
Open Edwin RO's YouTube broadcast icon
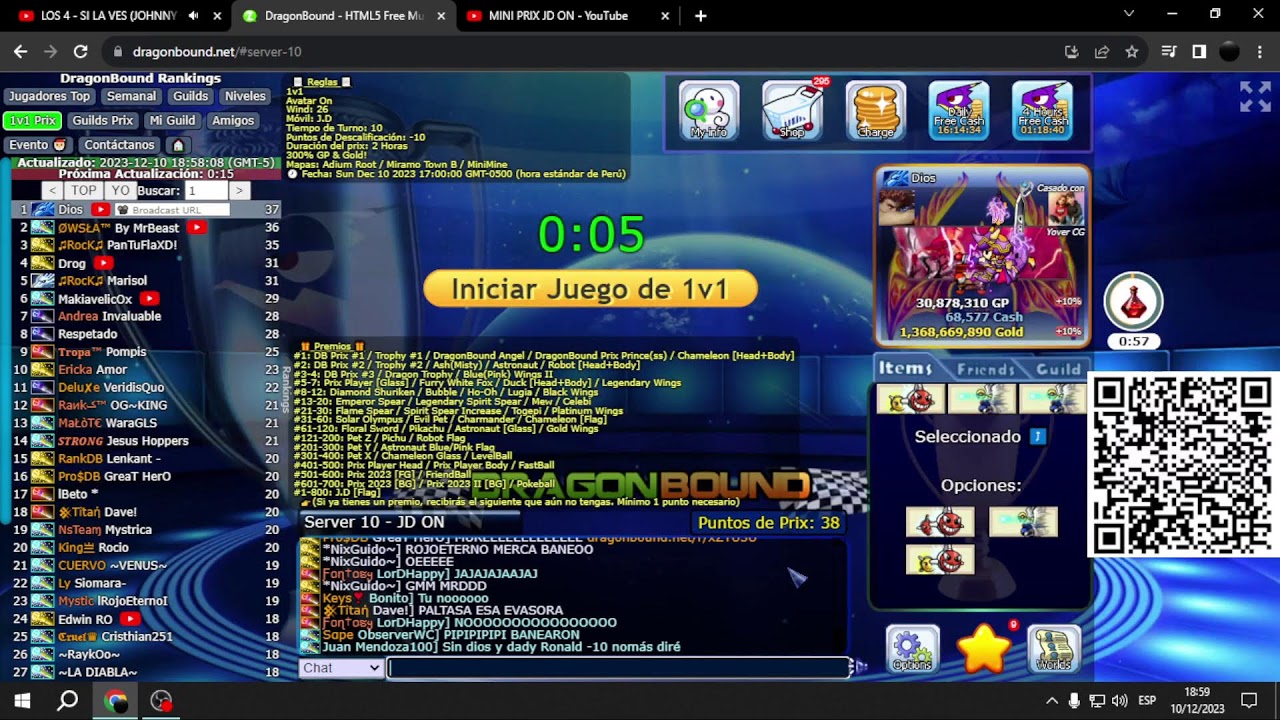pos(129,619)
